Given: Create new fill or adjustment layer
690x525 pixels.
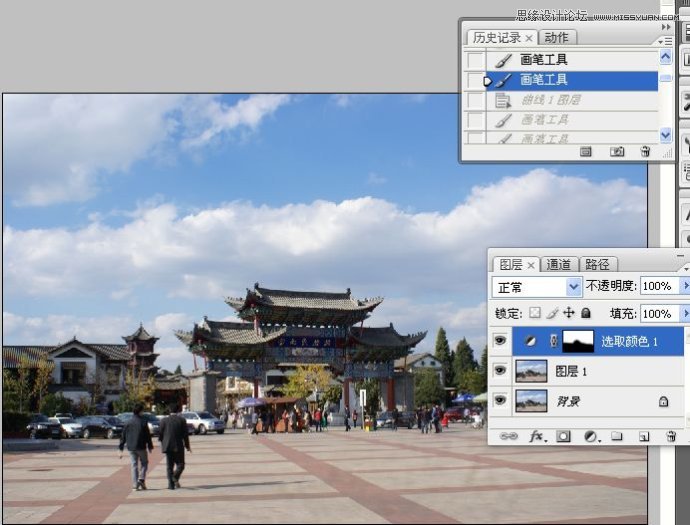Looking at the screenshot, I should click(591, 437).
